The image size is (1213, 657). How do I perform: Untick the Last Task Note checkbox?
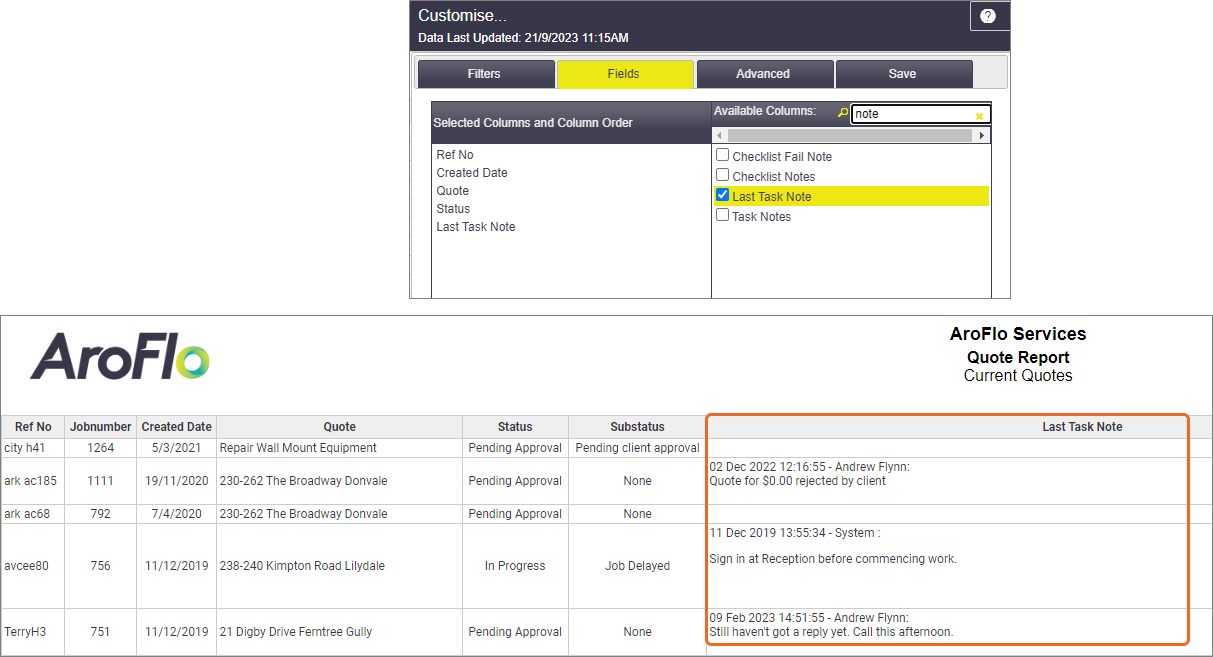(722, 195)
